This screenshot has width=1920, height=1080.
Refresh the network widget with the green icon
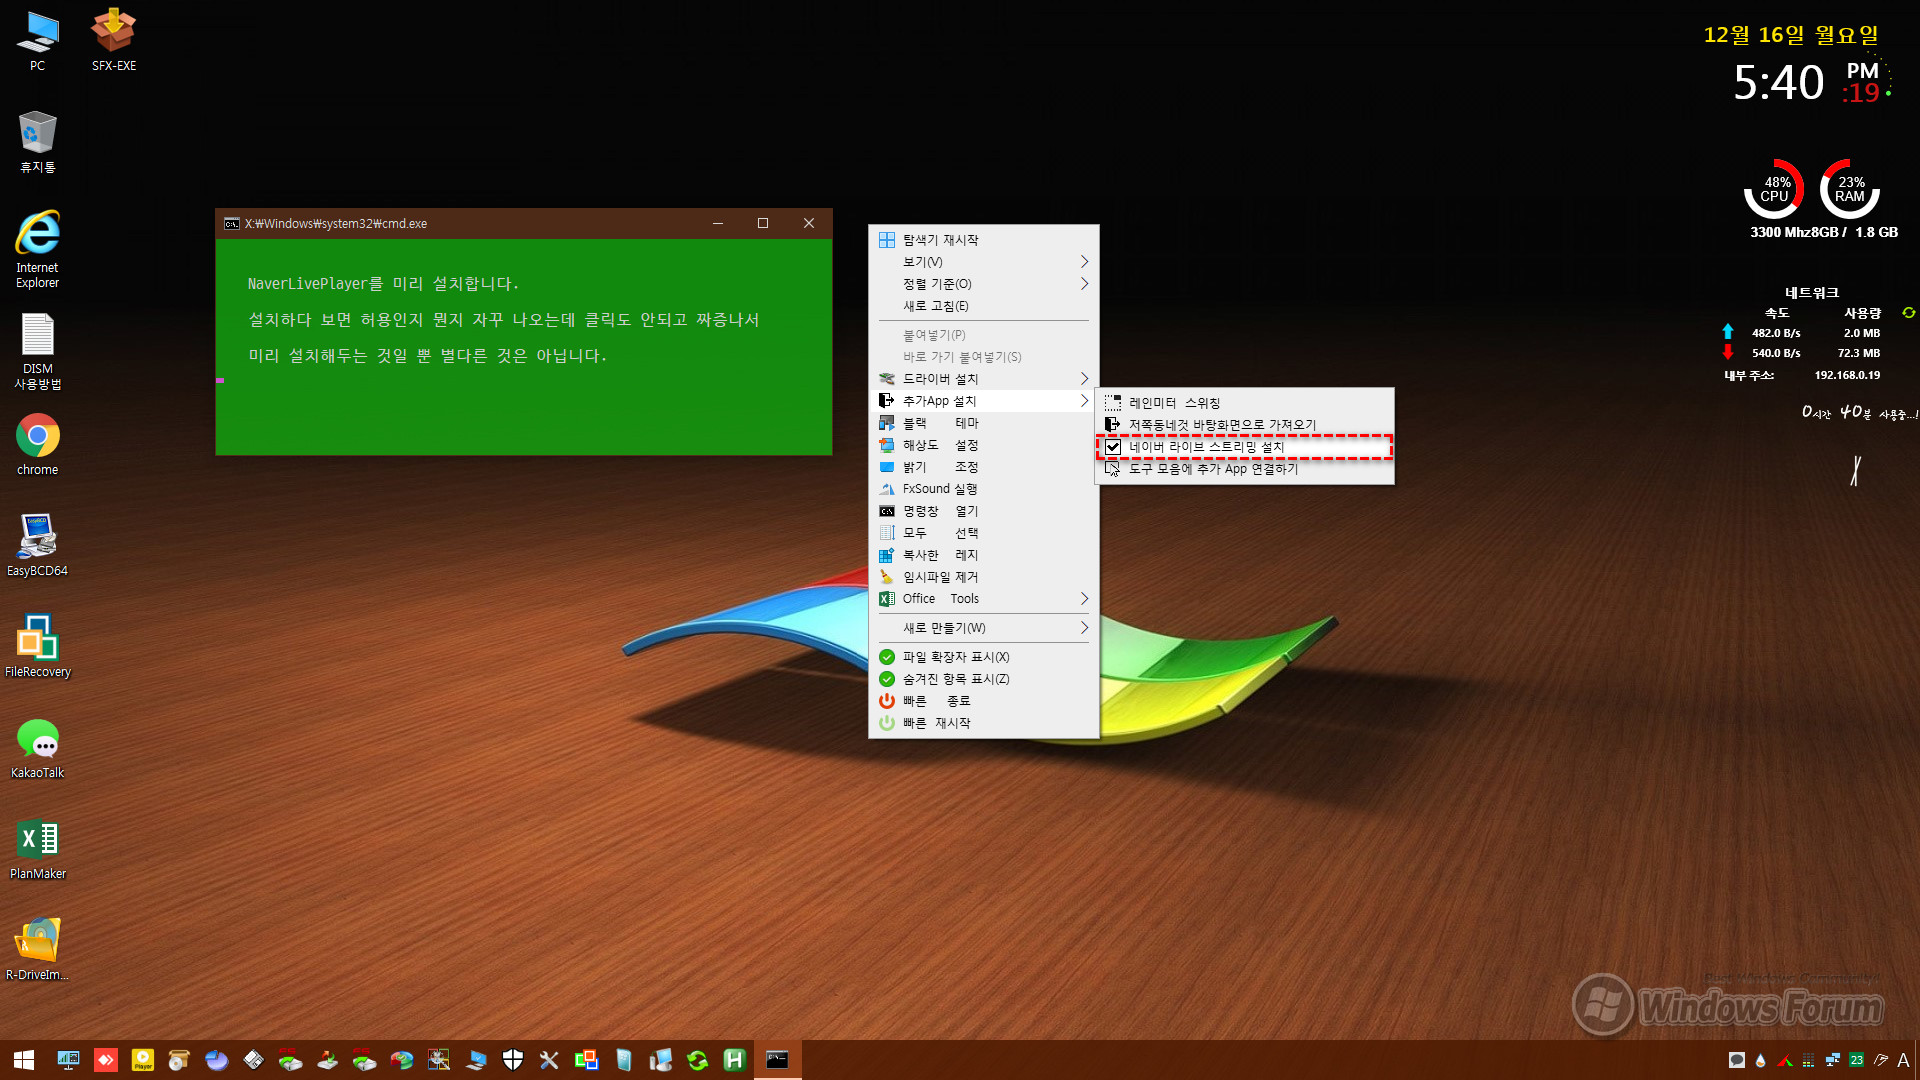[1908, 313]
